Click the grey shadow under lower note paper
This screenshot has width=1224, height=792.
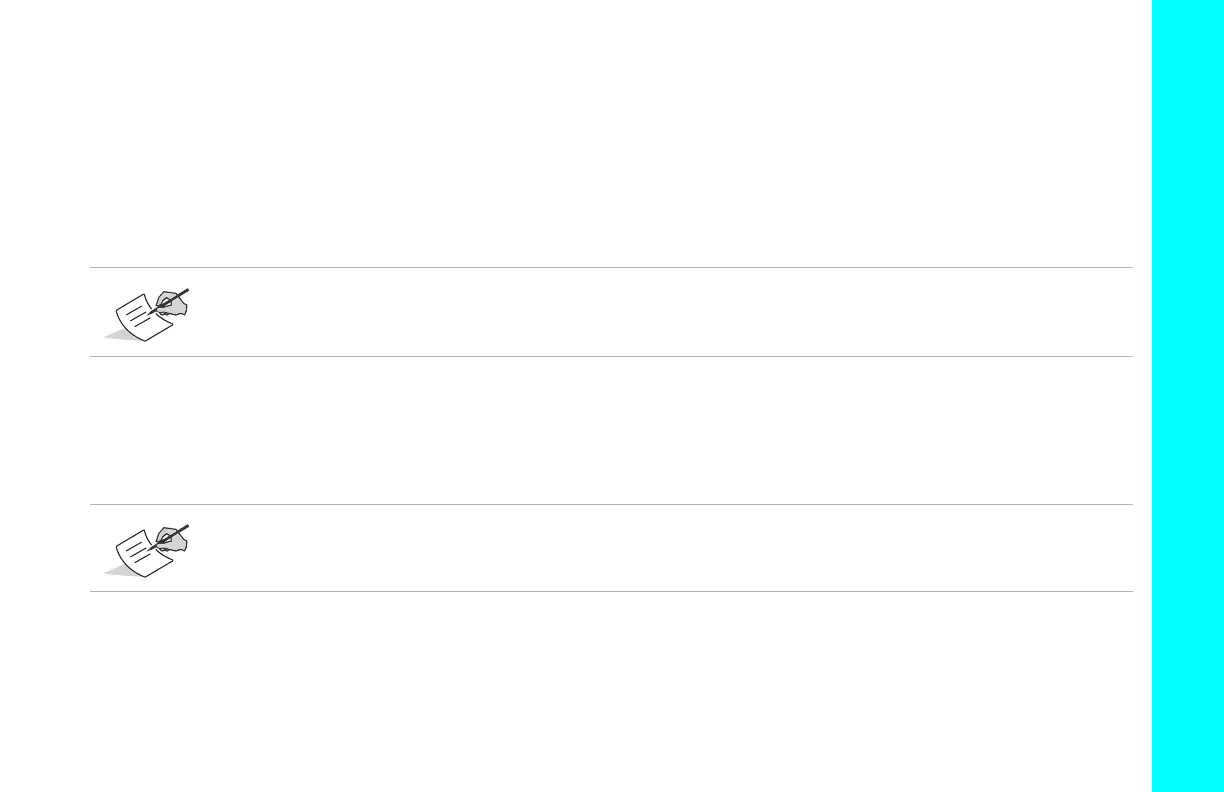(x=115, y=572)
